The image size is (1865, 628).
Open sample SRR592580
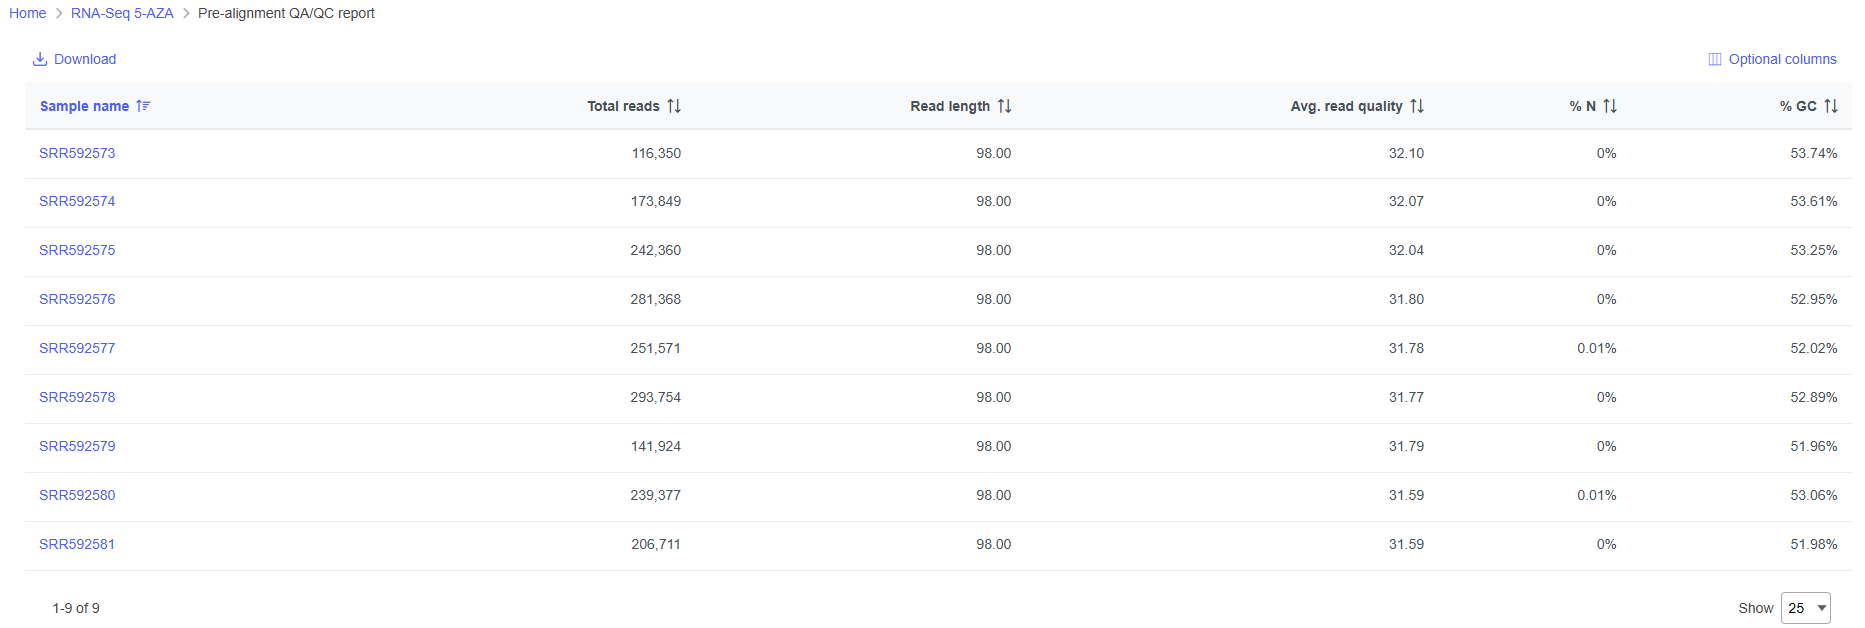tap(77, 495)
